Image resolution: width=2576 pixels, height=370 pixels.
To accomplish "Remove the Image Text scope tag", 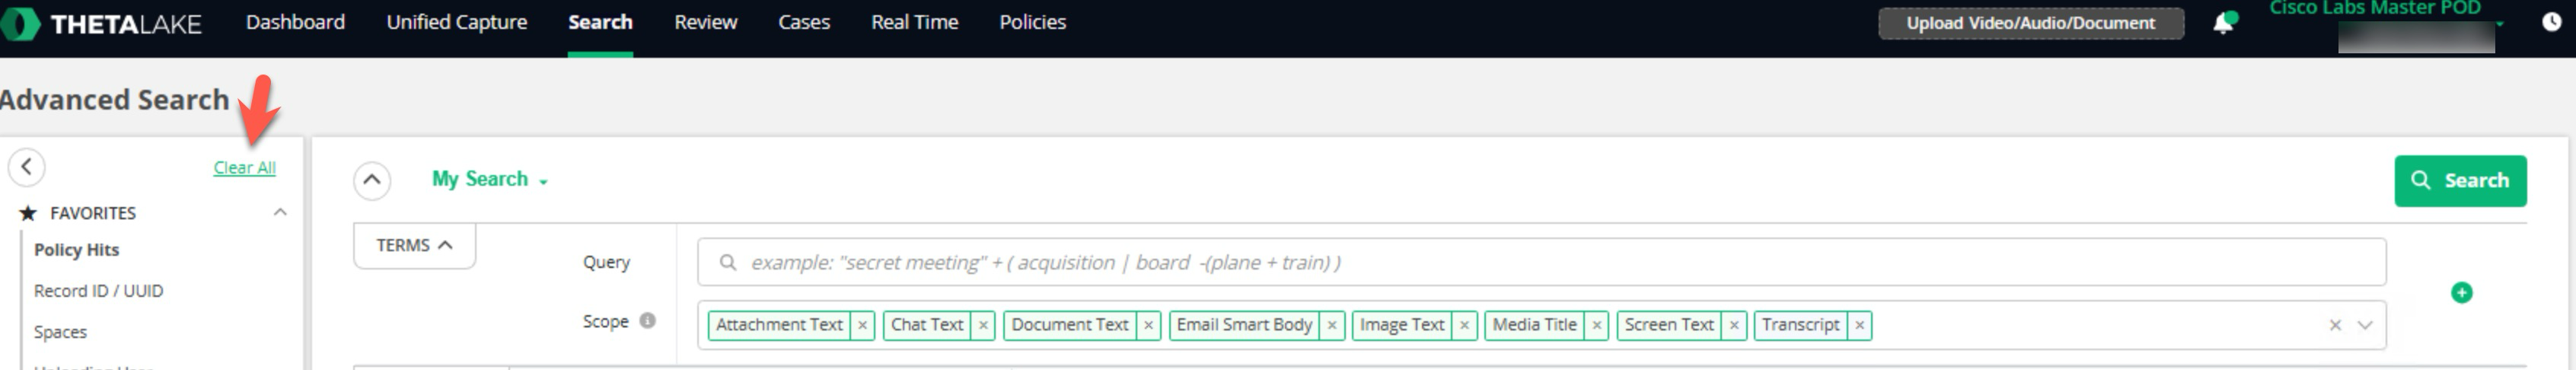I will pos(1464,325).
